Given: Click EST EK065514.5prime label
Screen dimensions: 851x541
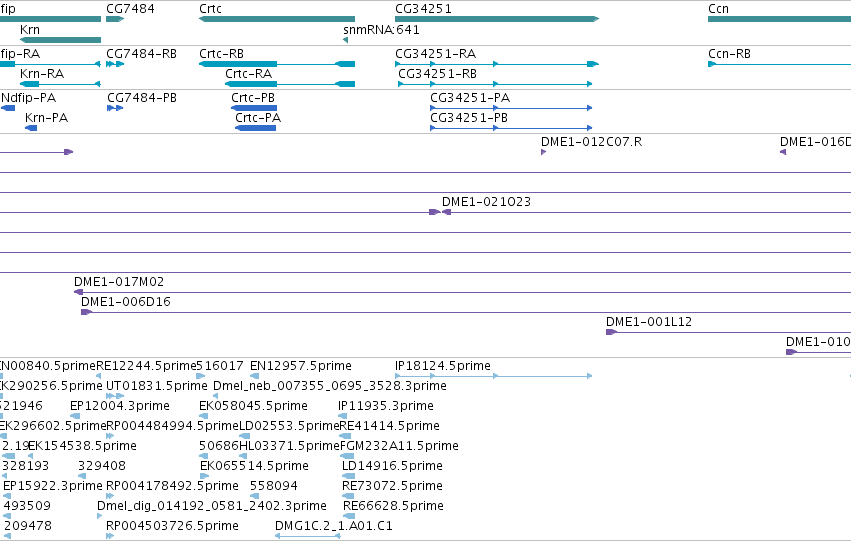Looking at the screenshot, I should [255, 466].
